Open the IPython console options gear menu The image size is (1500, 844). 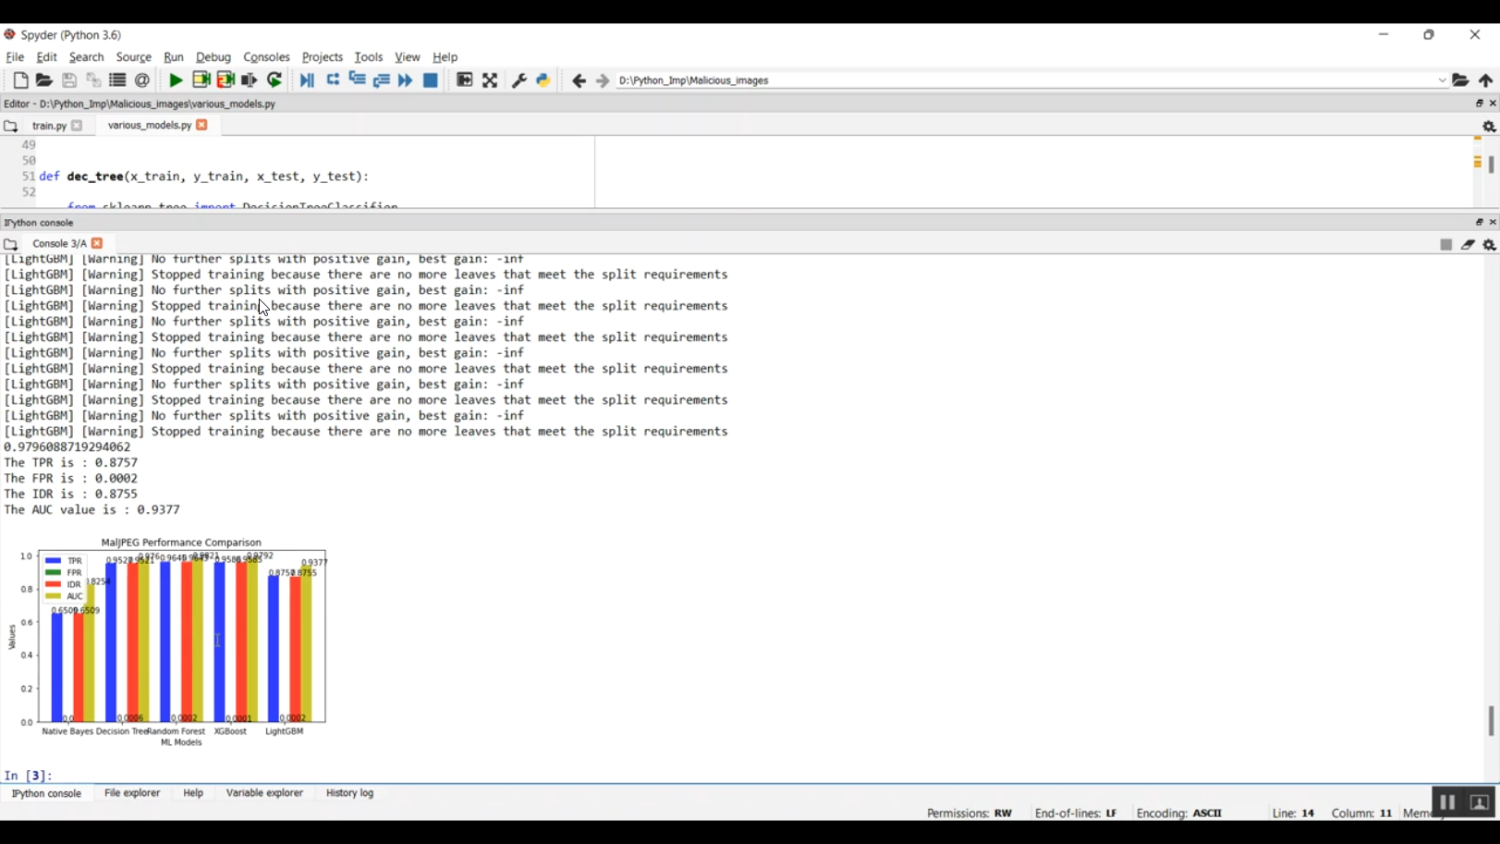[1489, 245]
